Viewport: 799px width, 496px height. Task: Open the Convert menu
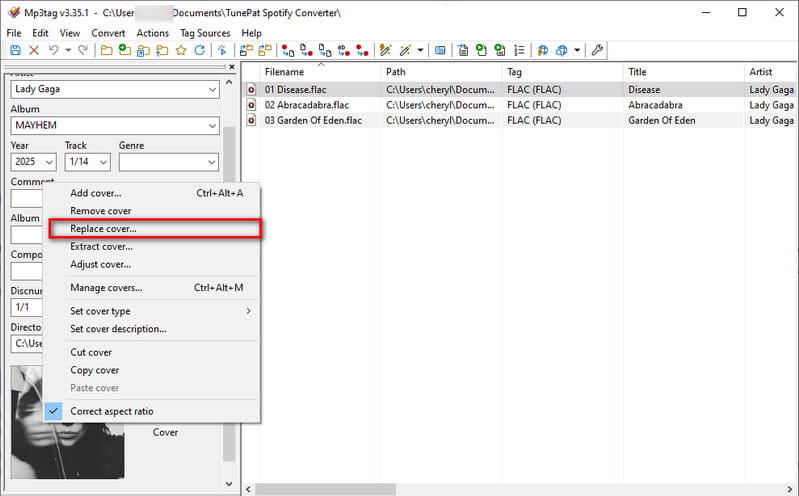108,33
